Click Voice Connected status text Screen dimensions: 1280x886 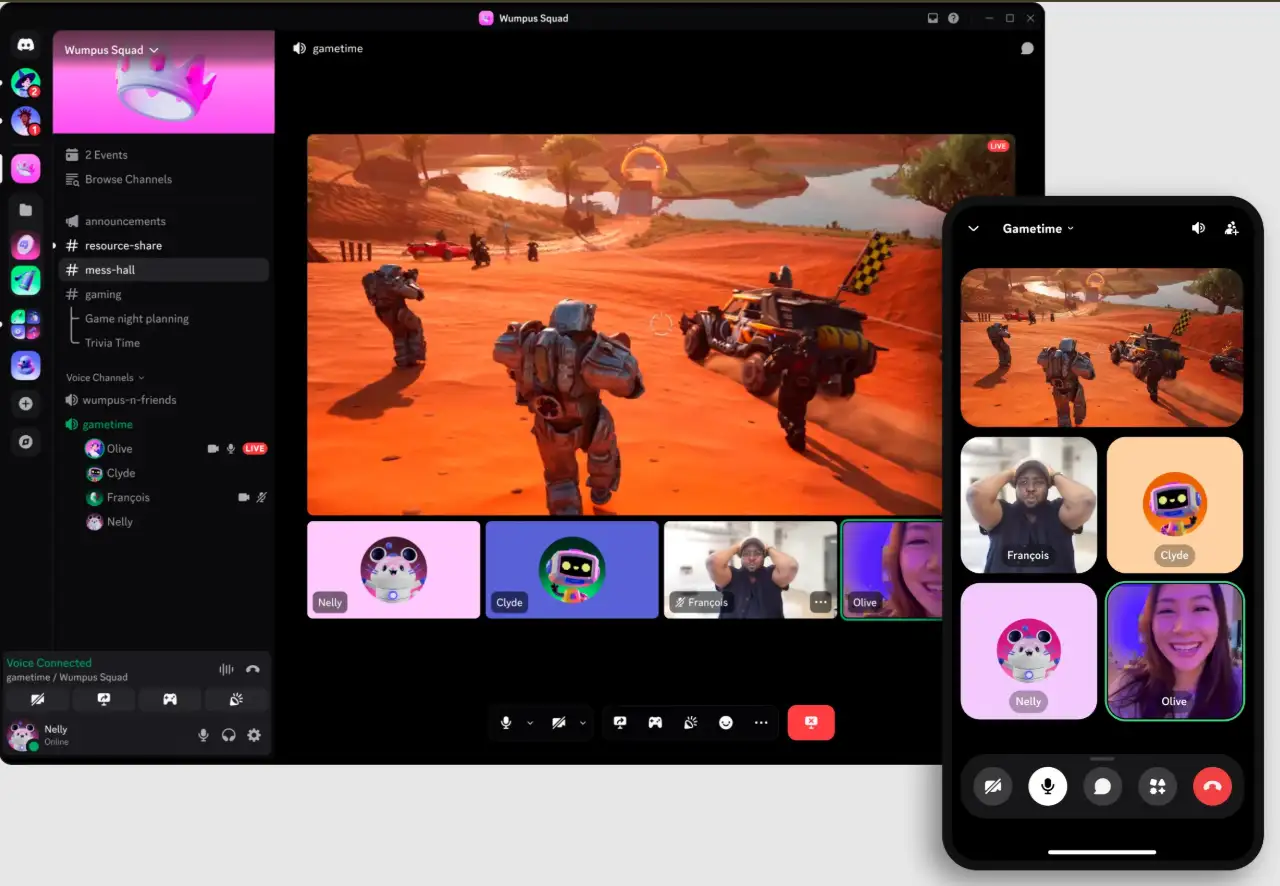pyautogui.click(x=49, y=663)
